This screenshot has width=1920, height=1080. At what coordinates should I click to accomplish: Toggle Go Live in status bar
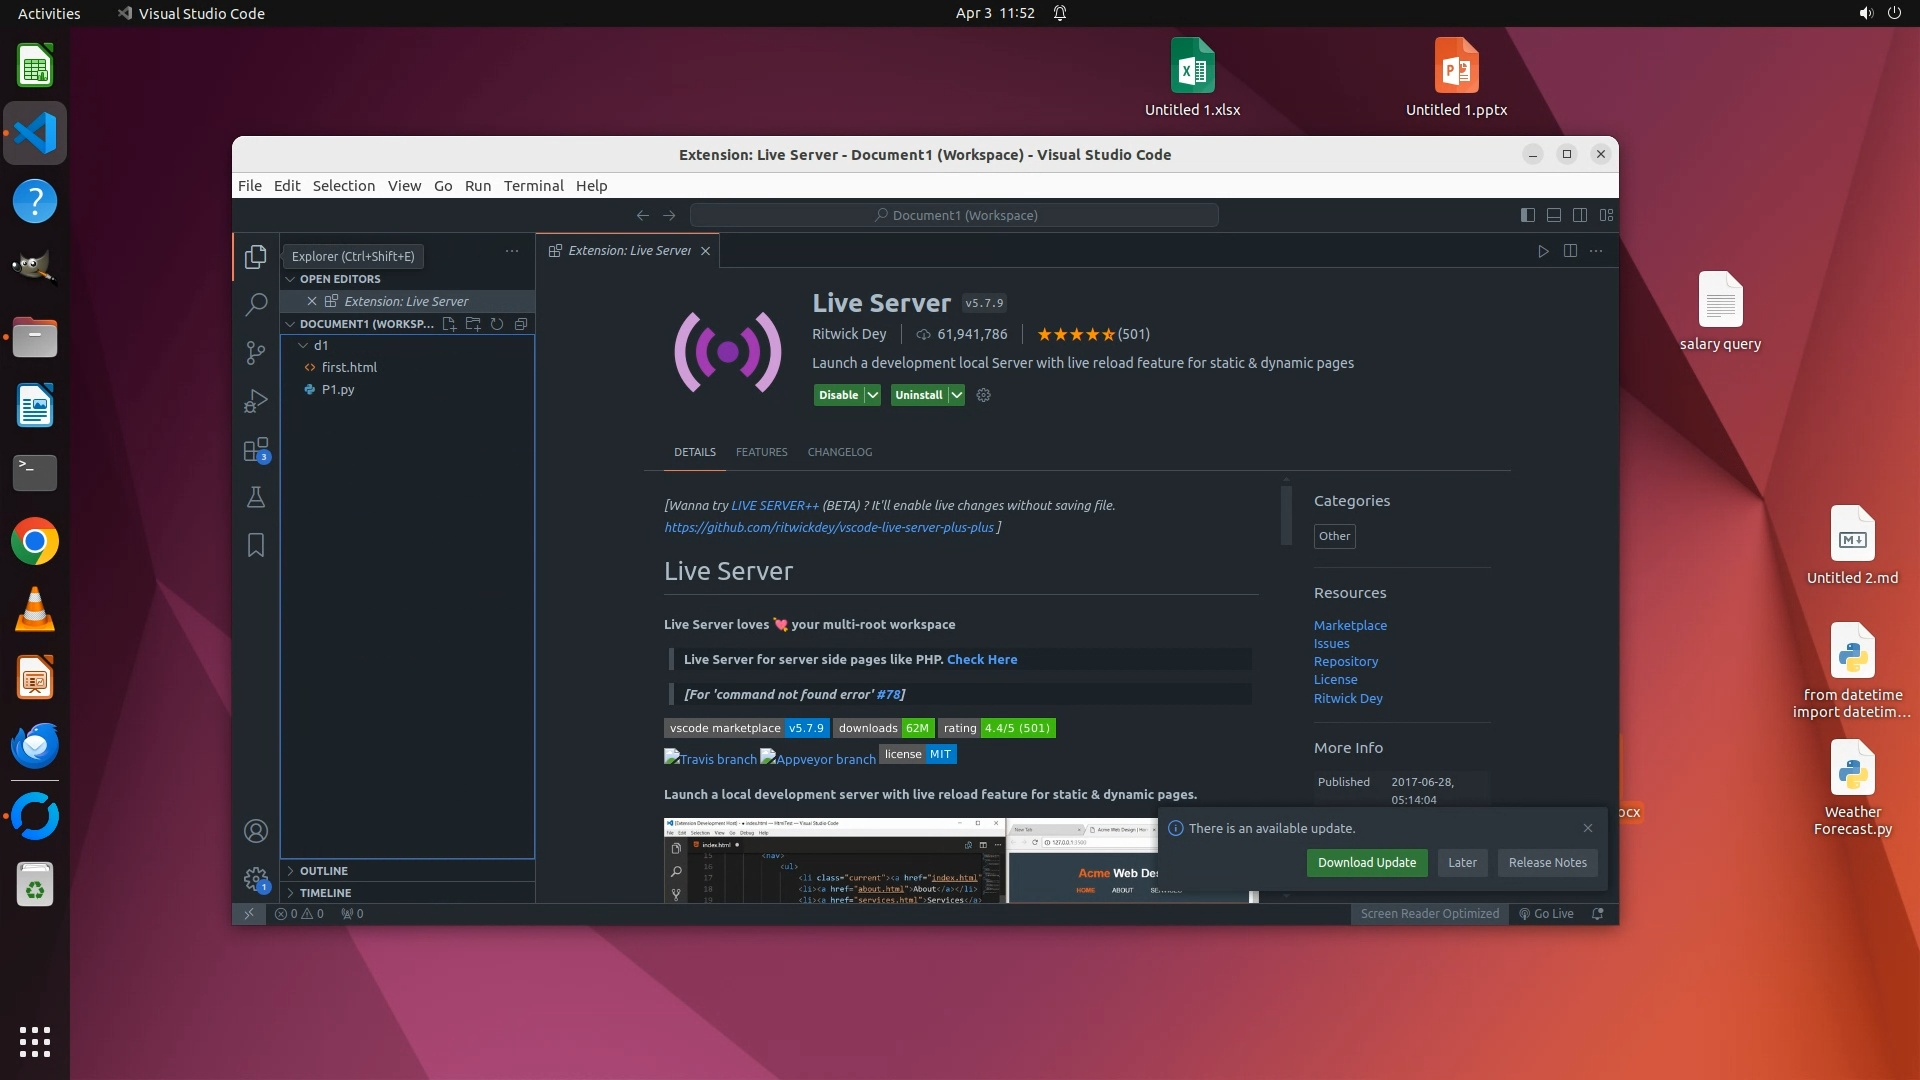(1546, 913)
